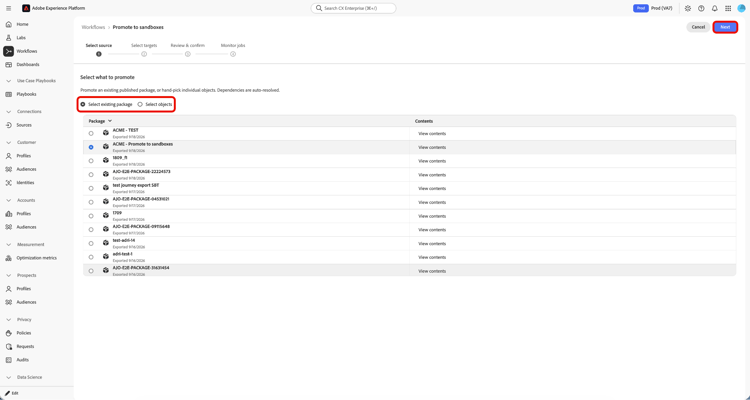
Task: Open Profiles under Customer section
Action: coord(23,156)
